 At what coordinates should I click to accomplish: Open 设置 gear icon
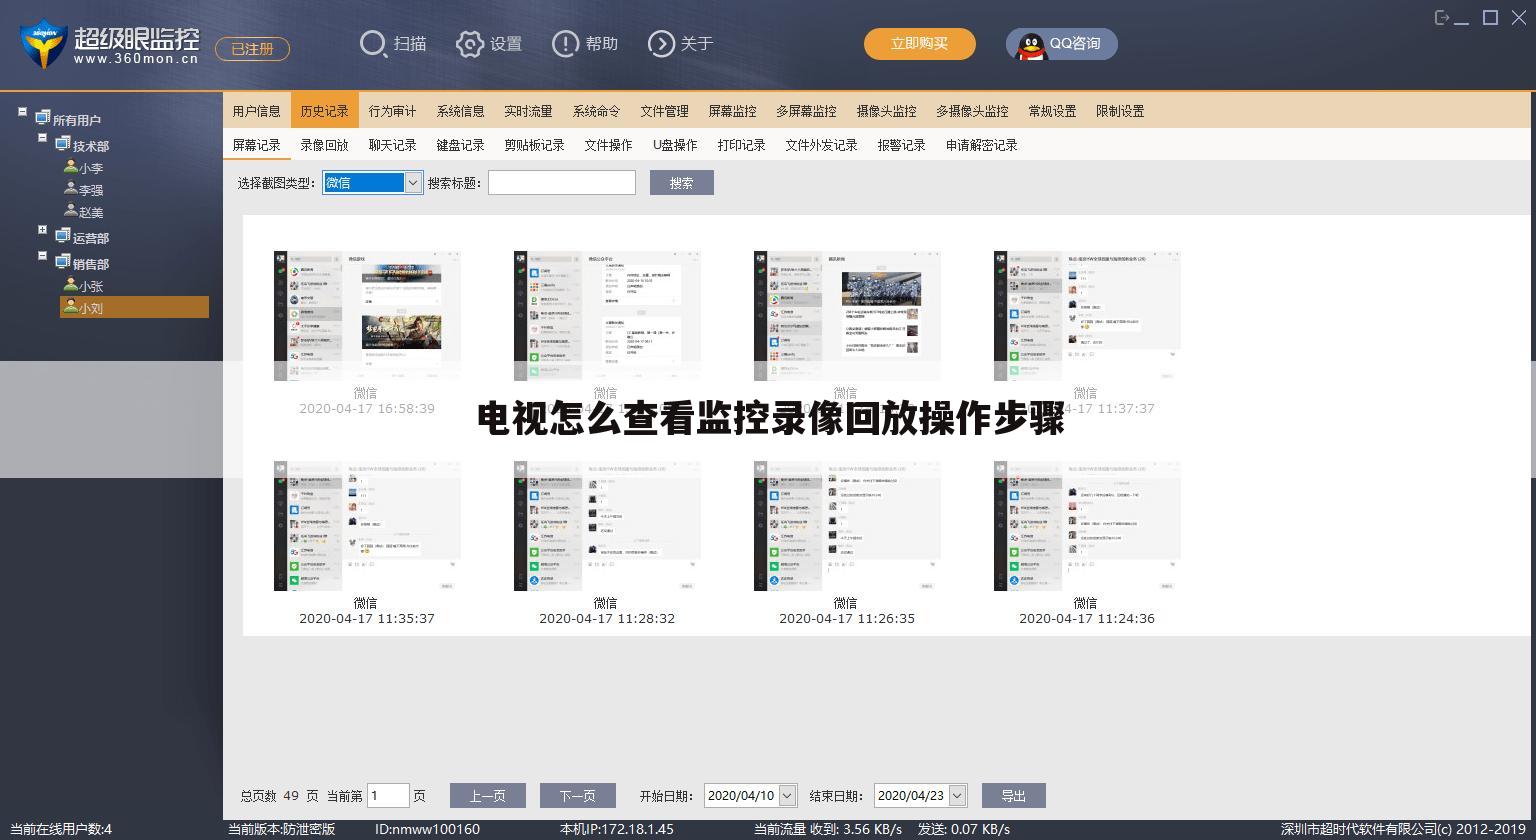pos(469,44)
